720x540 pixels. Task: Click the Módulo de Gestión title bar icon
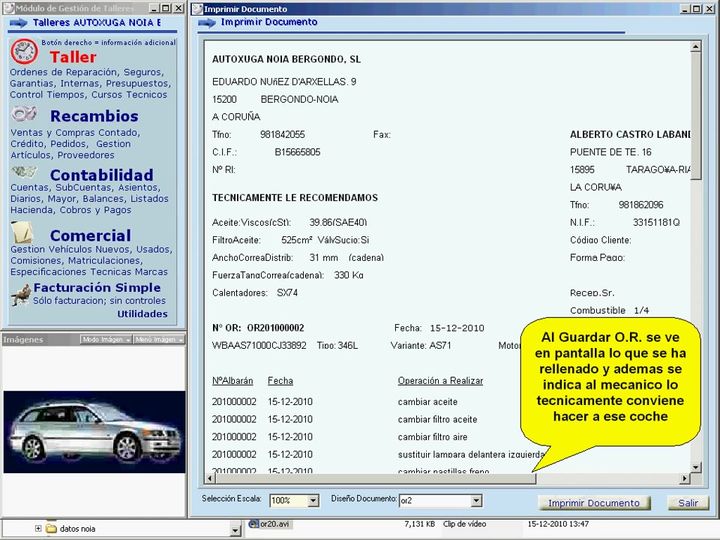(x=8, y=8)
